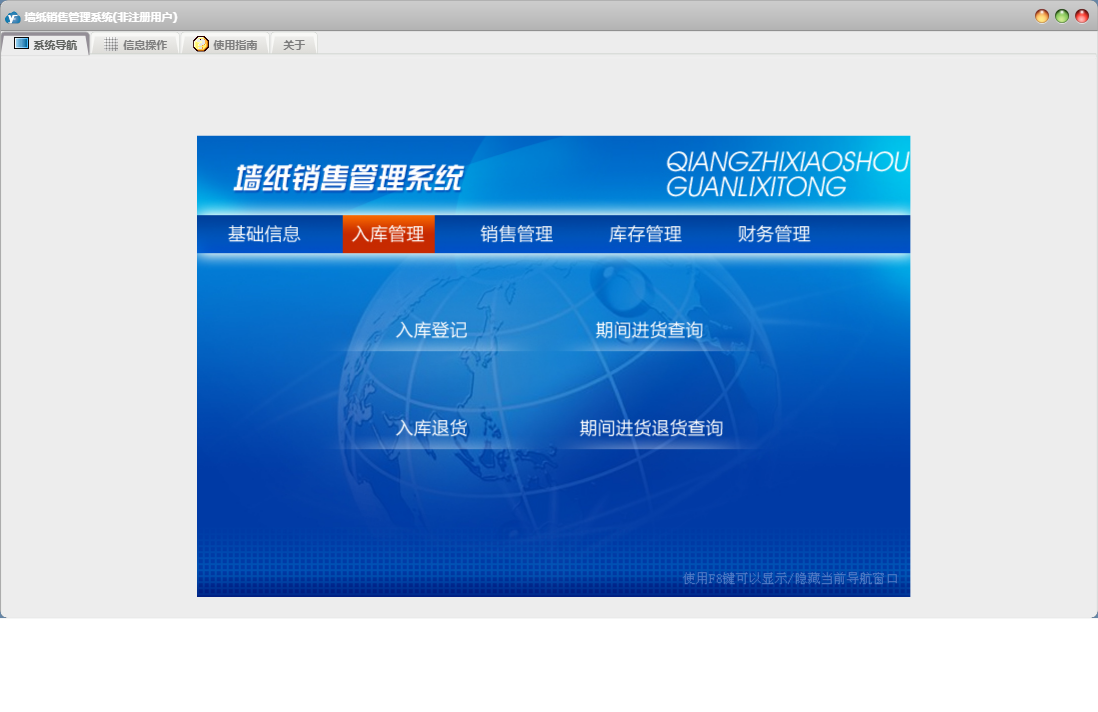This screenshot has width=1098, height=712.
Task: Open 期间进货查询 function
Action: tap(649, 330)
